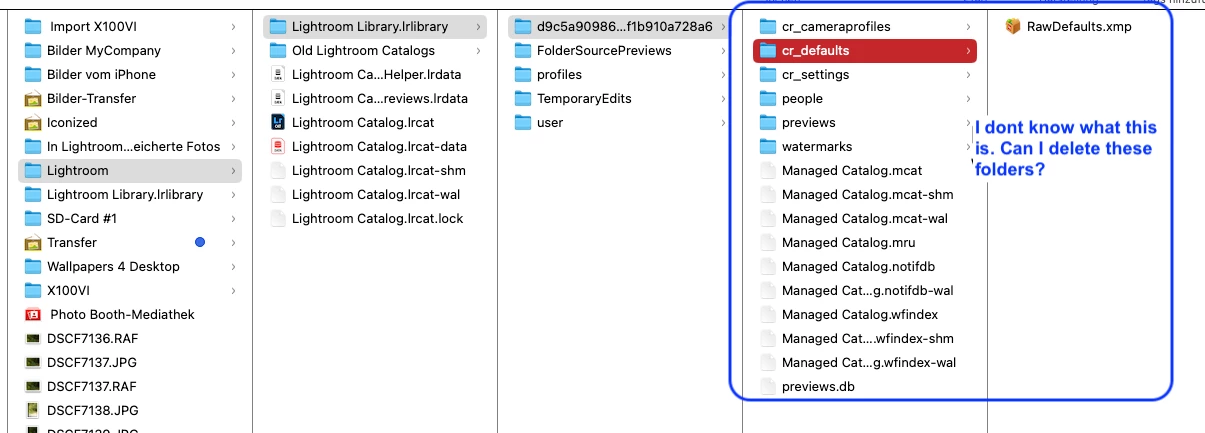
Task: Click the previews.db file icon
Action: [x=767, y=386]
